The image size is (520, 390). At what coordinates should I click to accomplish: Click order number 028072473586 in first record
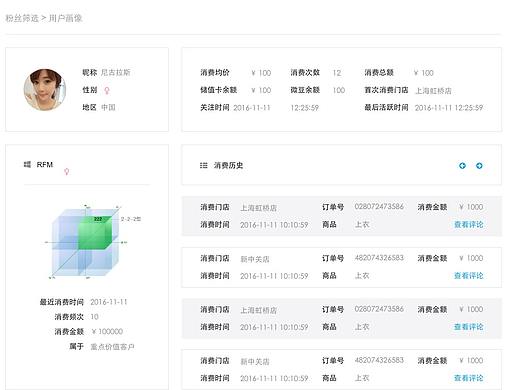pos(379,207)
